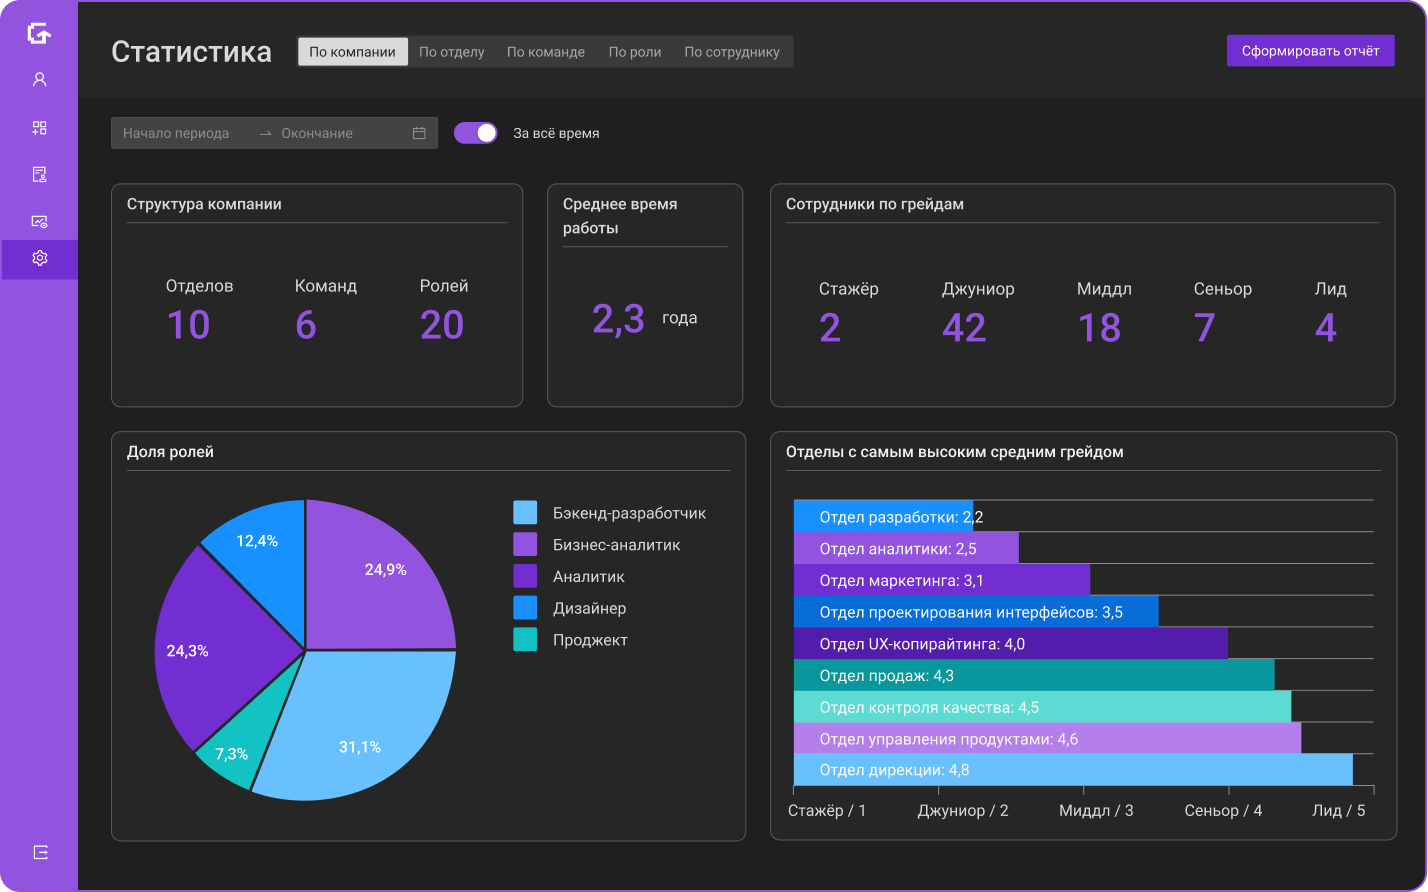Click the Аналитик legend swatch
This screenshot has width=1428, height=892.
(526, 576)
